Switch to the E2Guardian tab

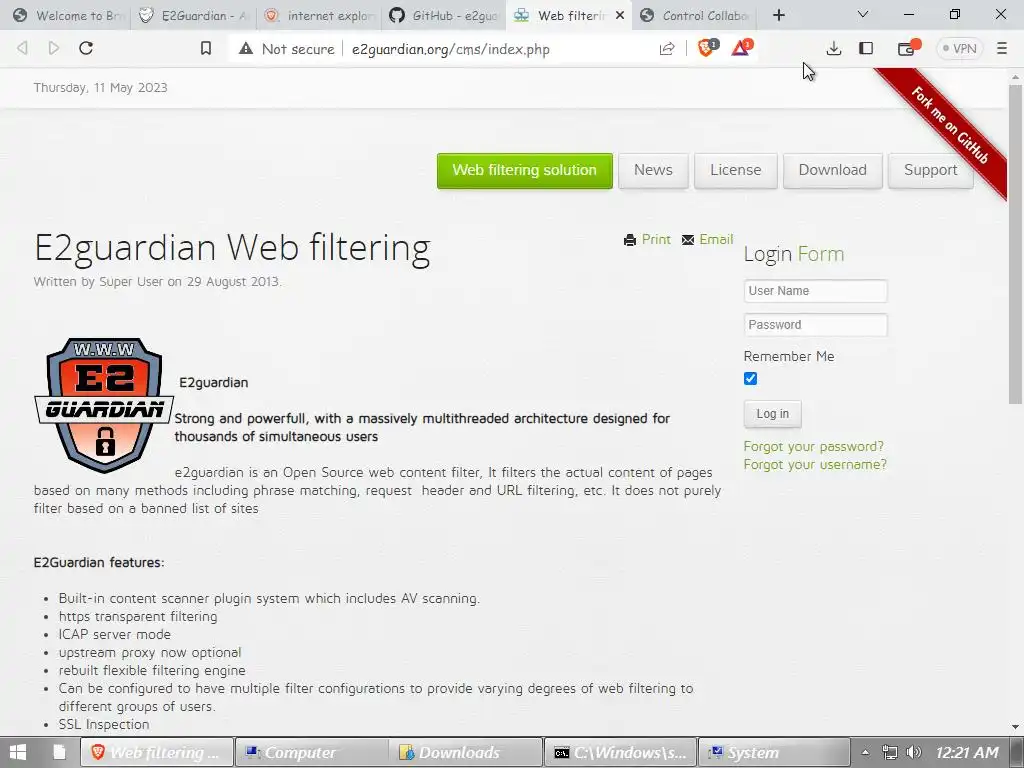(194, 16)
